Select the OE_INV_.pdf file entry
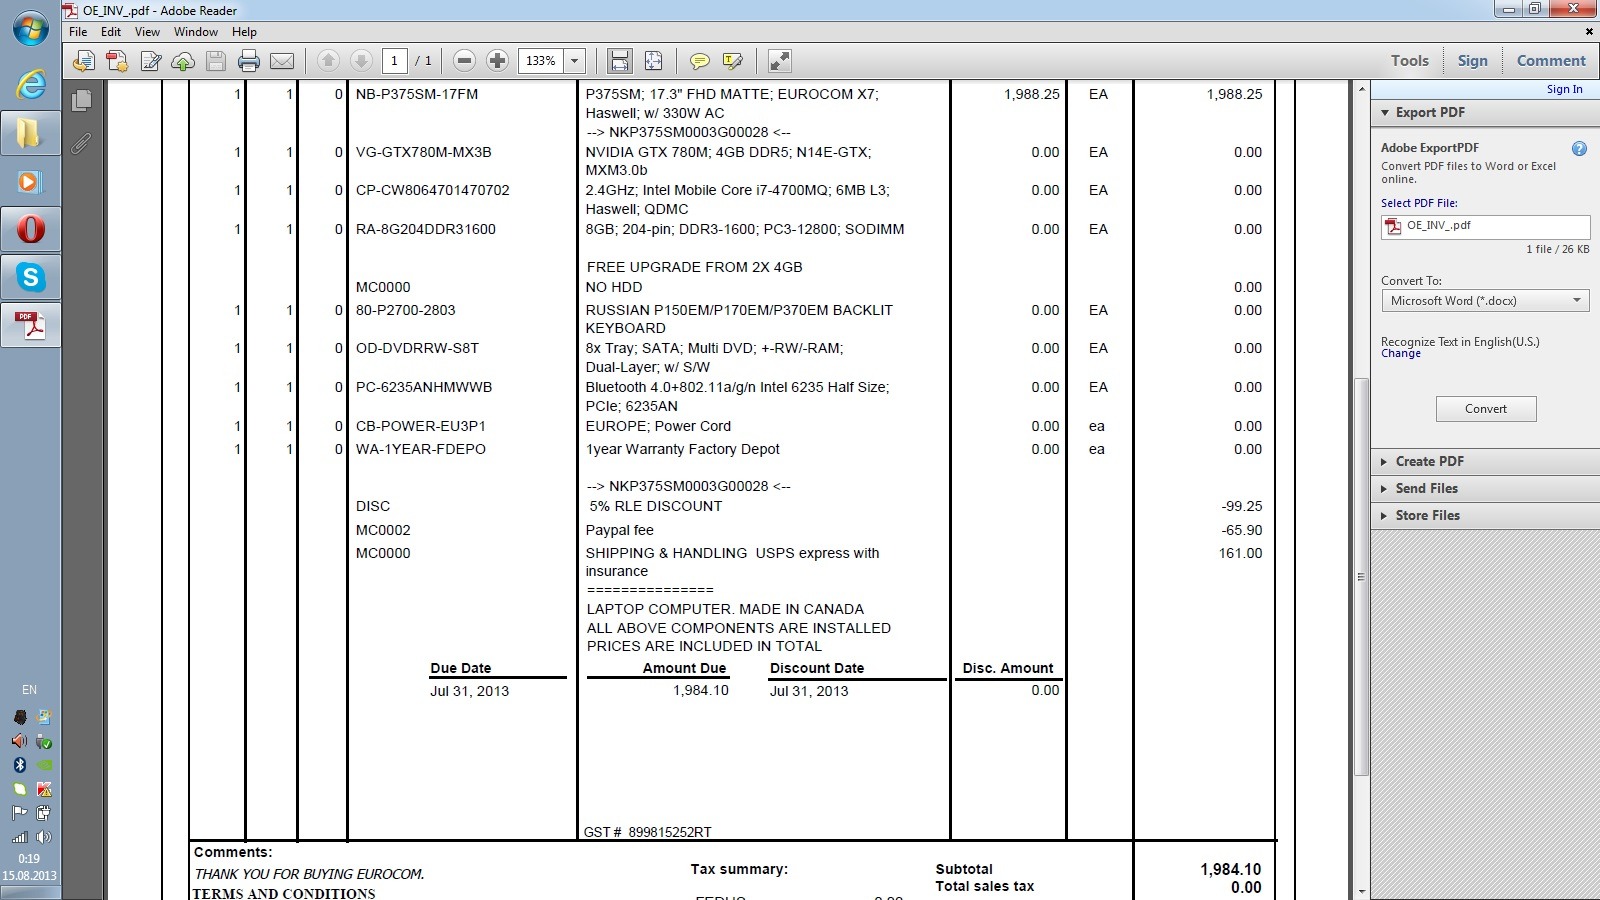The height and width of the screenshot is (900, 1600). click(1485, 227)
